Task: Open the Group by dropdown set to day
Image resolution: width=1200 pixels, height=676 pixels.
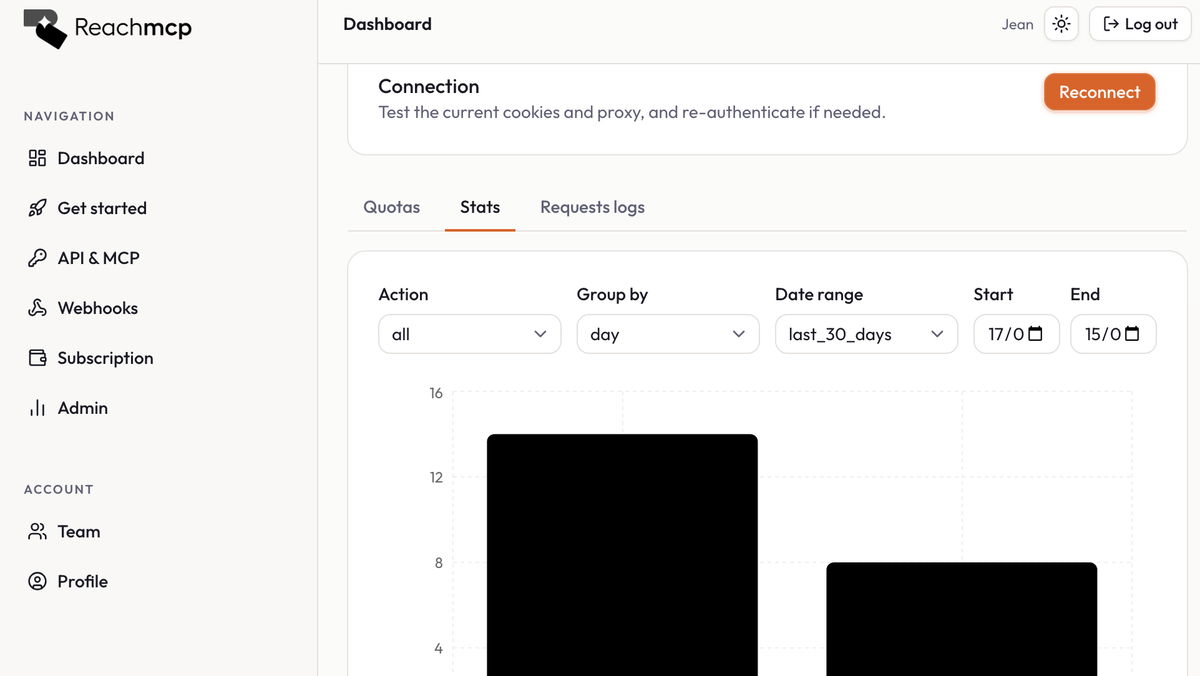Action: pos(668,334)
